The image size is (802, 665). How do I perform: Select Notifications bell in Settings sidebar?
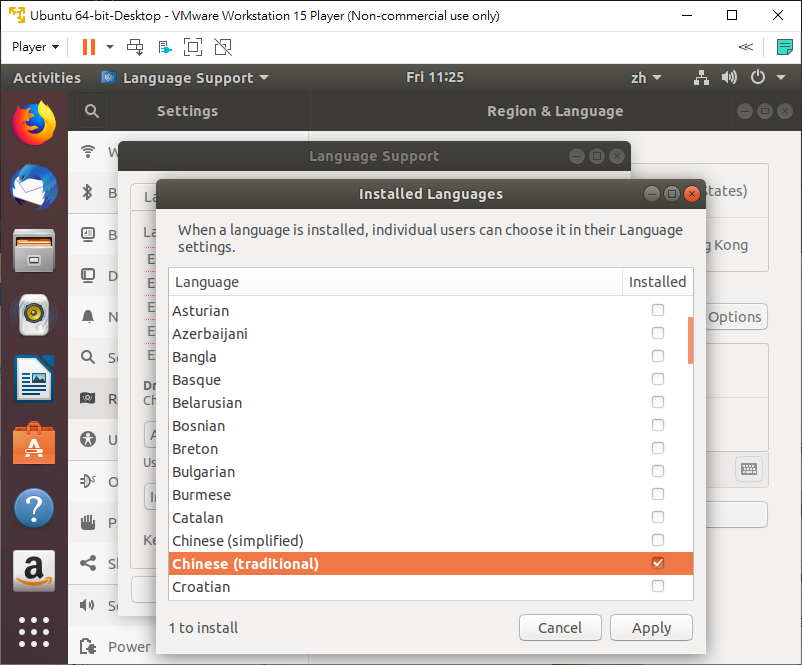[88, 317]
